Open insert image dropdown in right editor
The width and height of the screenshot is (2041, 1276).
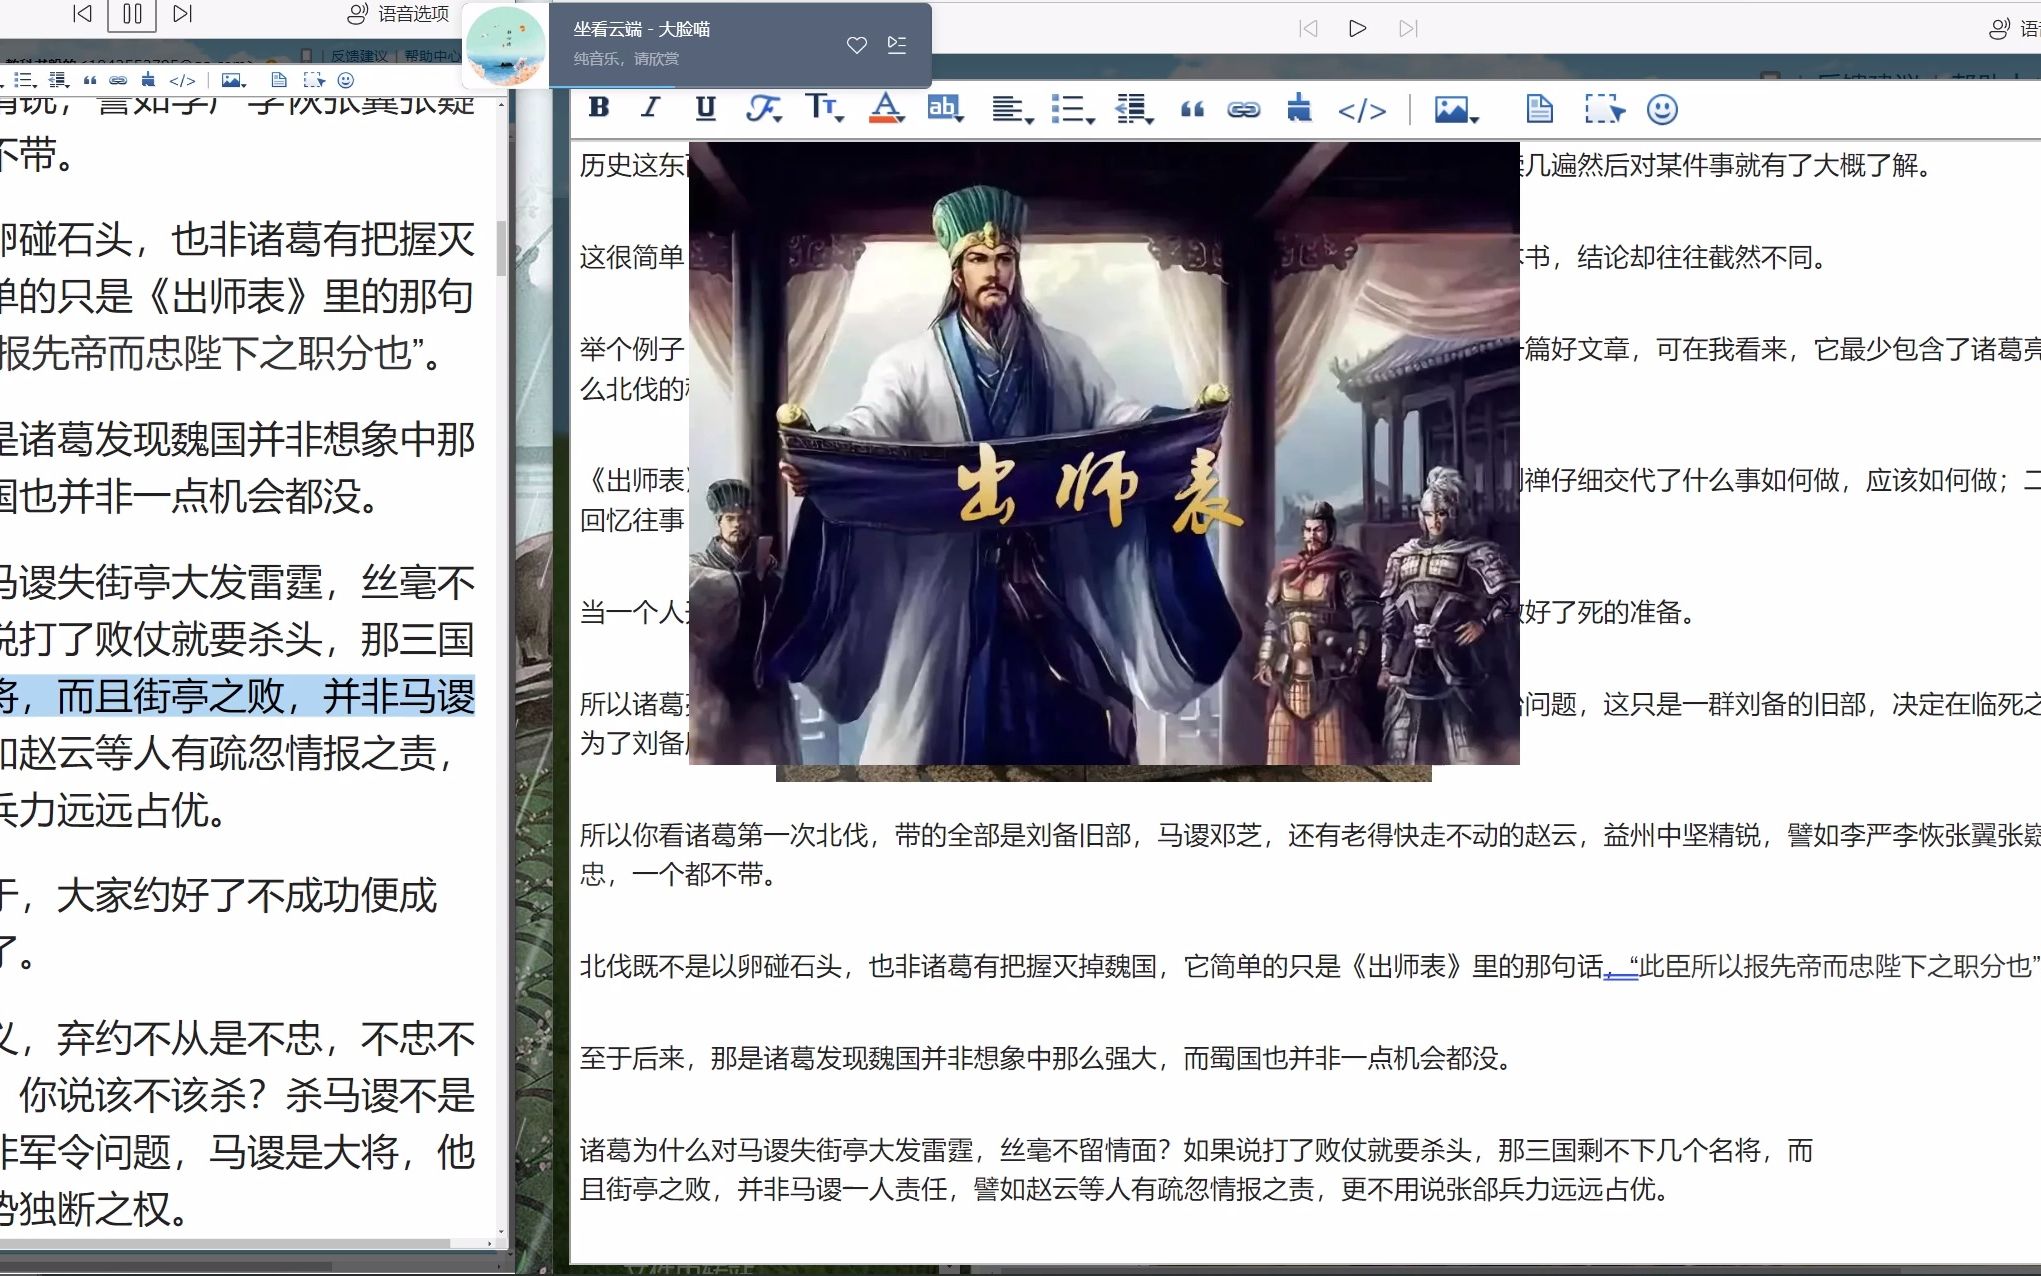(x=1456, y=110)
